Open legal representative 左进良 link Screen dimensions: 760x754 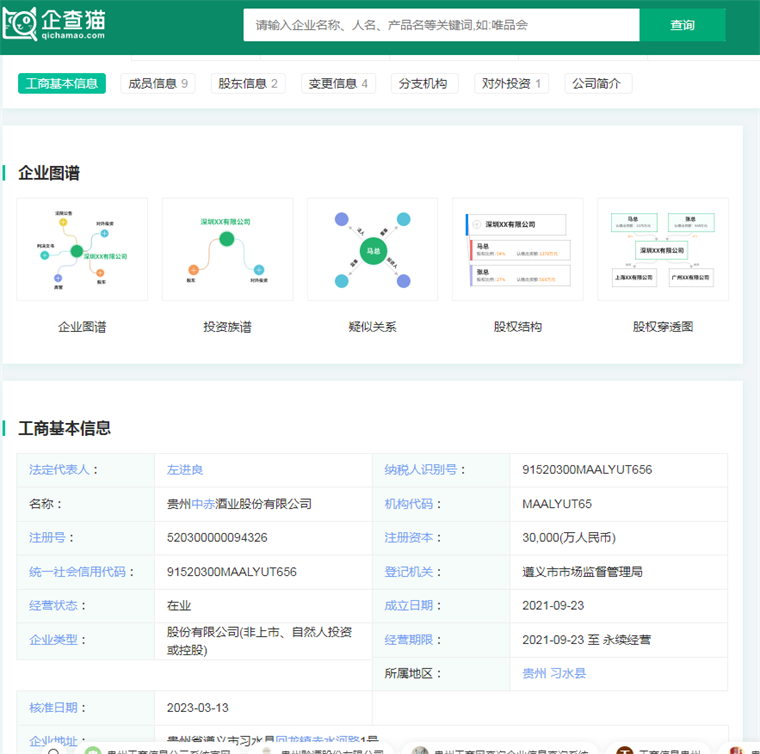[x=185, y=469]
